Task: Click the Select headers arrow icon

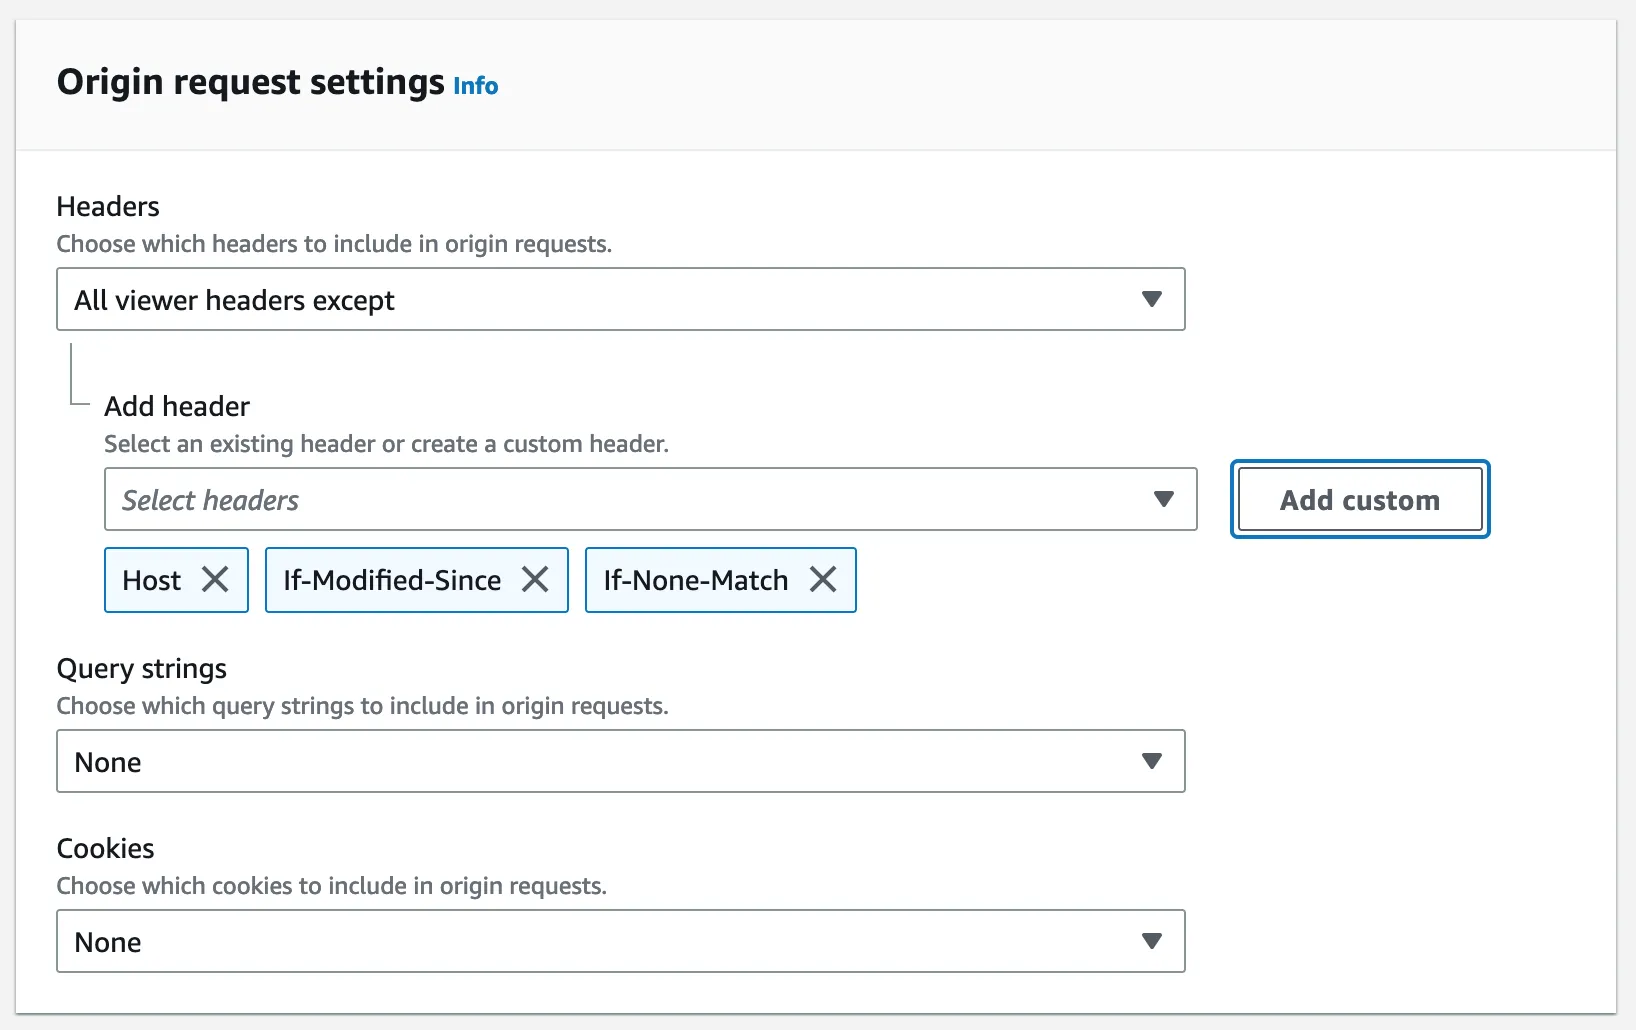Action: [x=1164, y=499]
